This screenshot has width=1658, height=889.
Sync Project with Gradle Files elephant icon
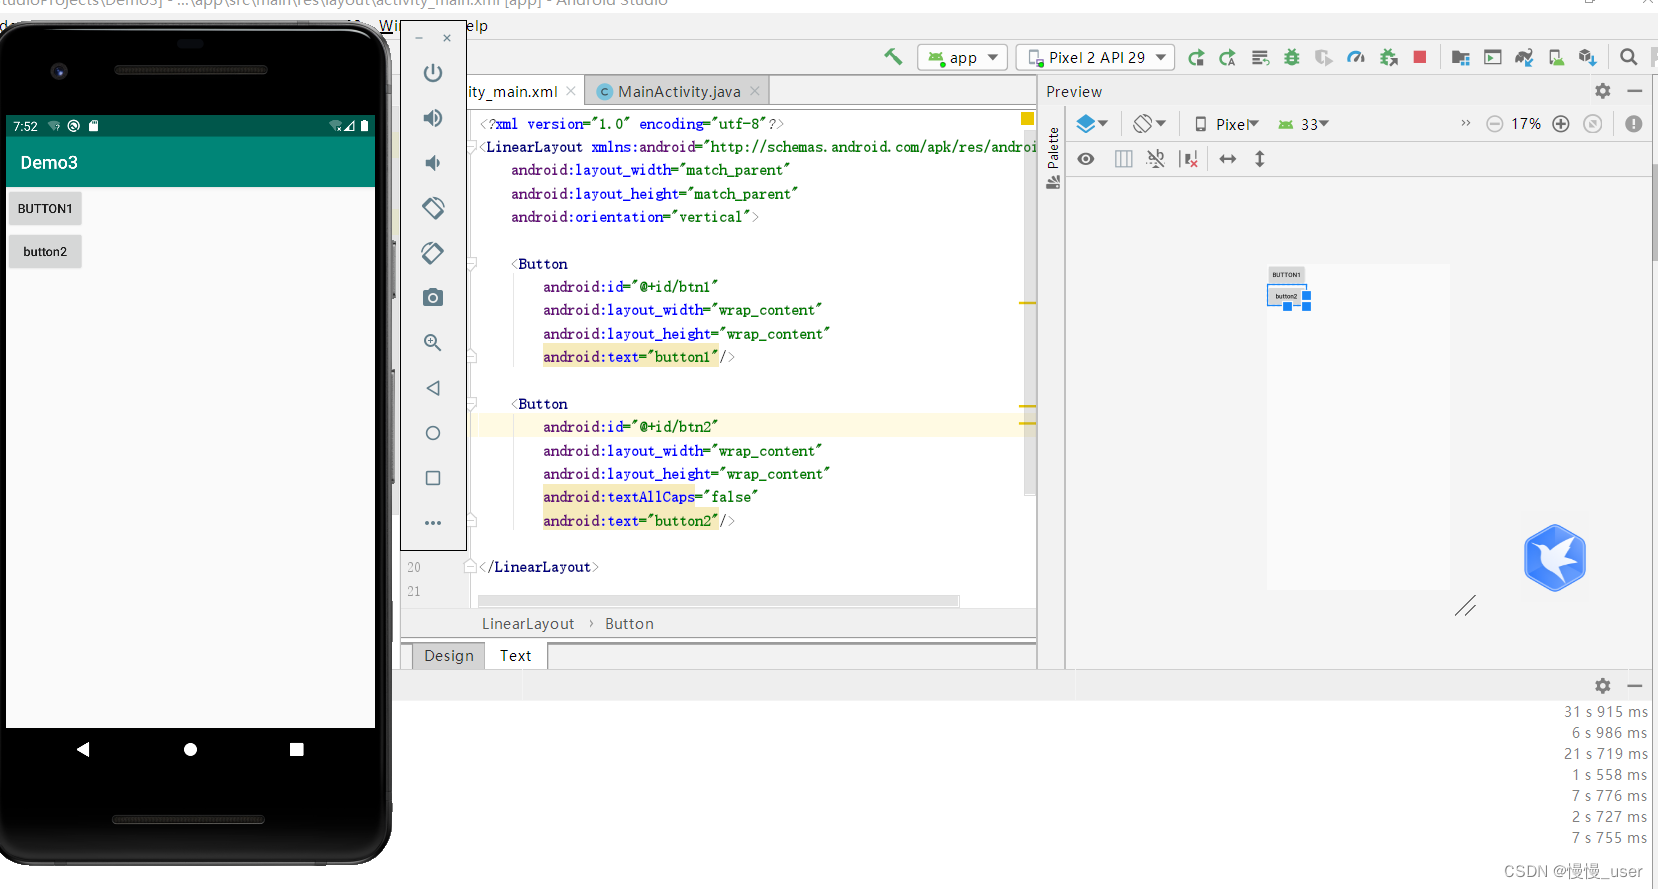tap(1524, 58)
